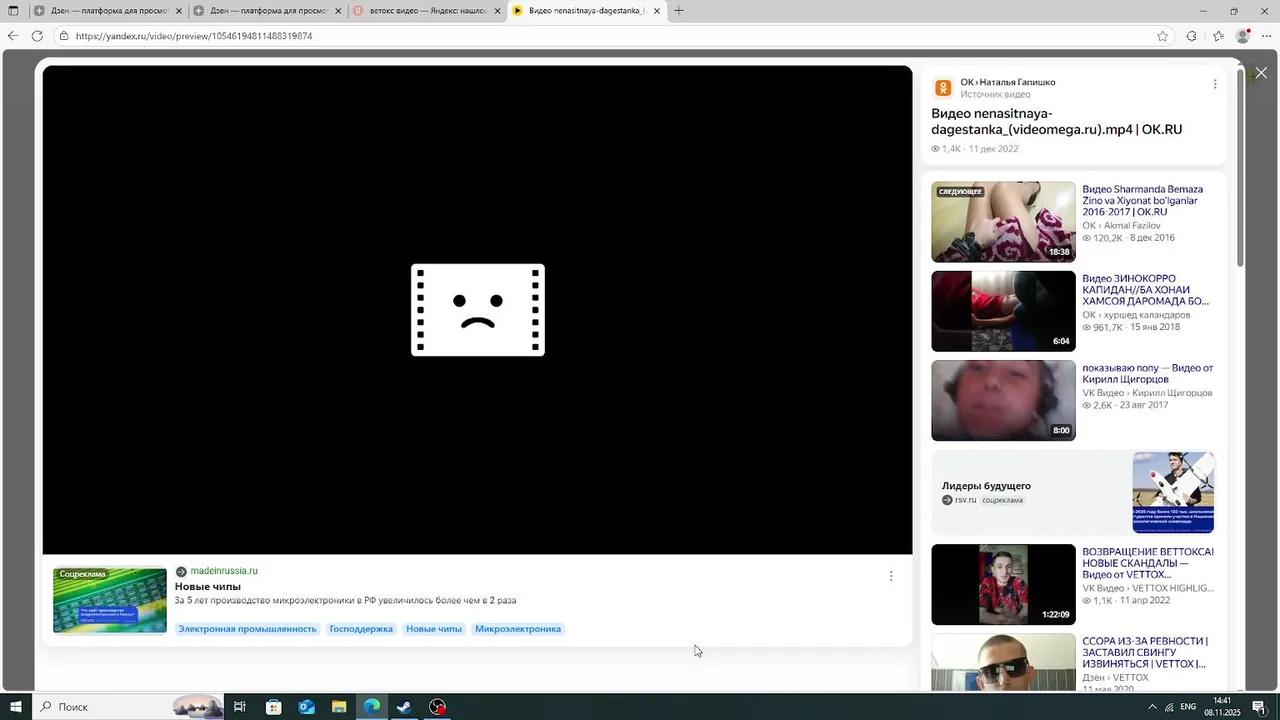Screen dimensions: 1280x720
Task: Open madeinrussia.ru ad link
Action: tap(224, 571)
